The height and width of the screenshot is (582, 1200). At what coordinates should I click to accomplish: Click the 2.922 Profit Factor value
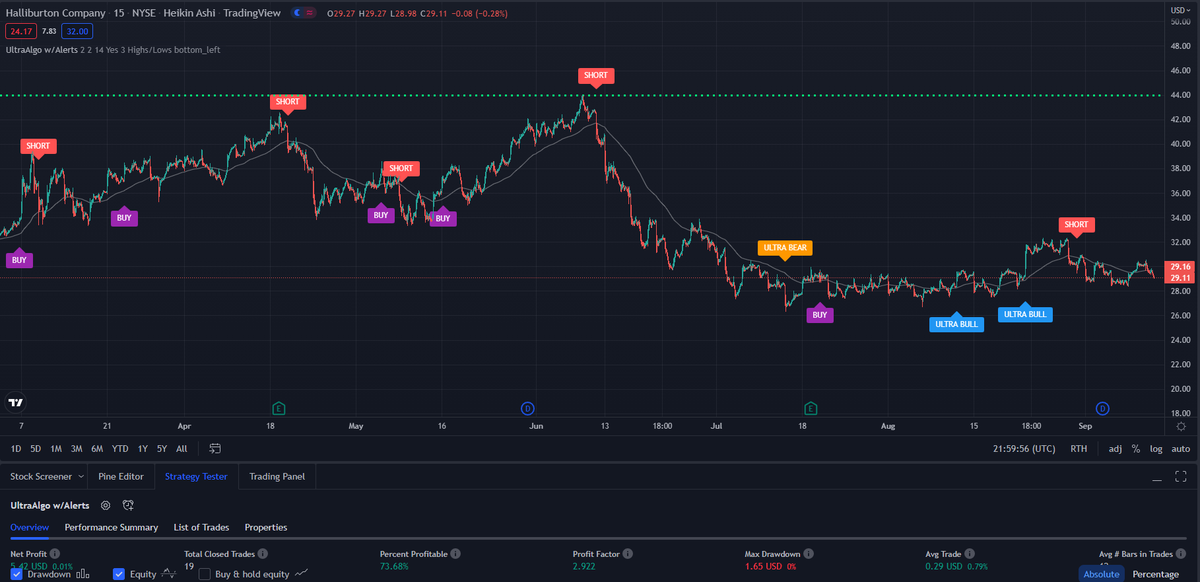tap(586, 566)
